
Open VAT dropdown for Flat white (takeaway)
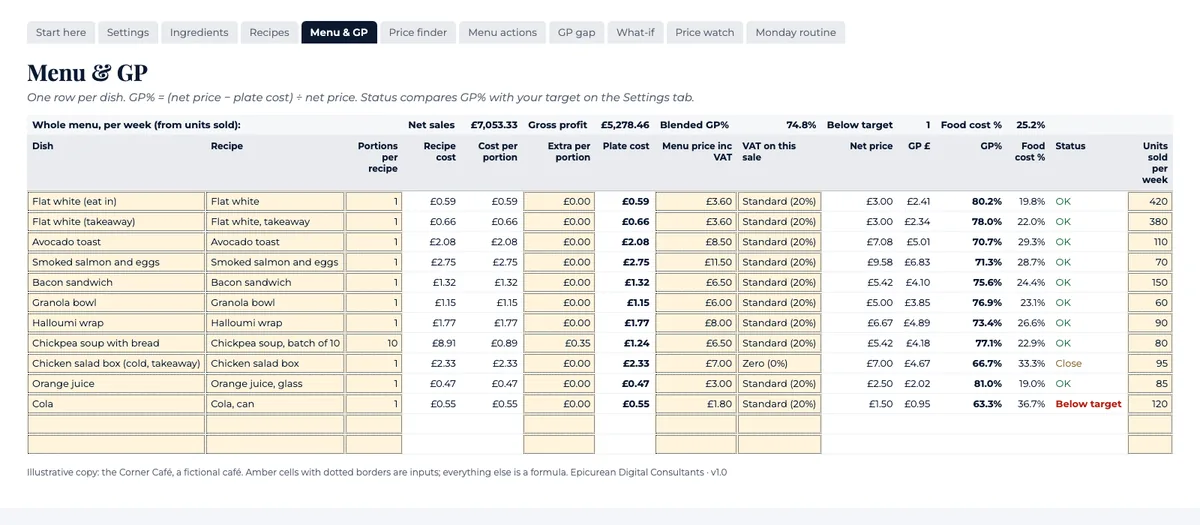(780, 221)
